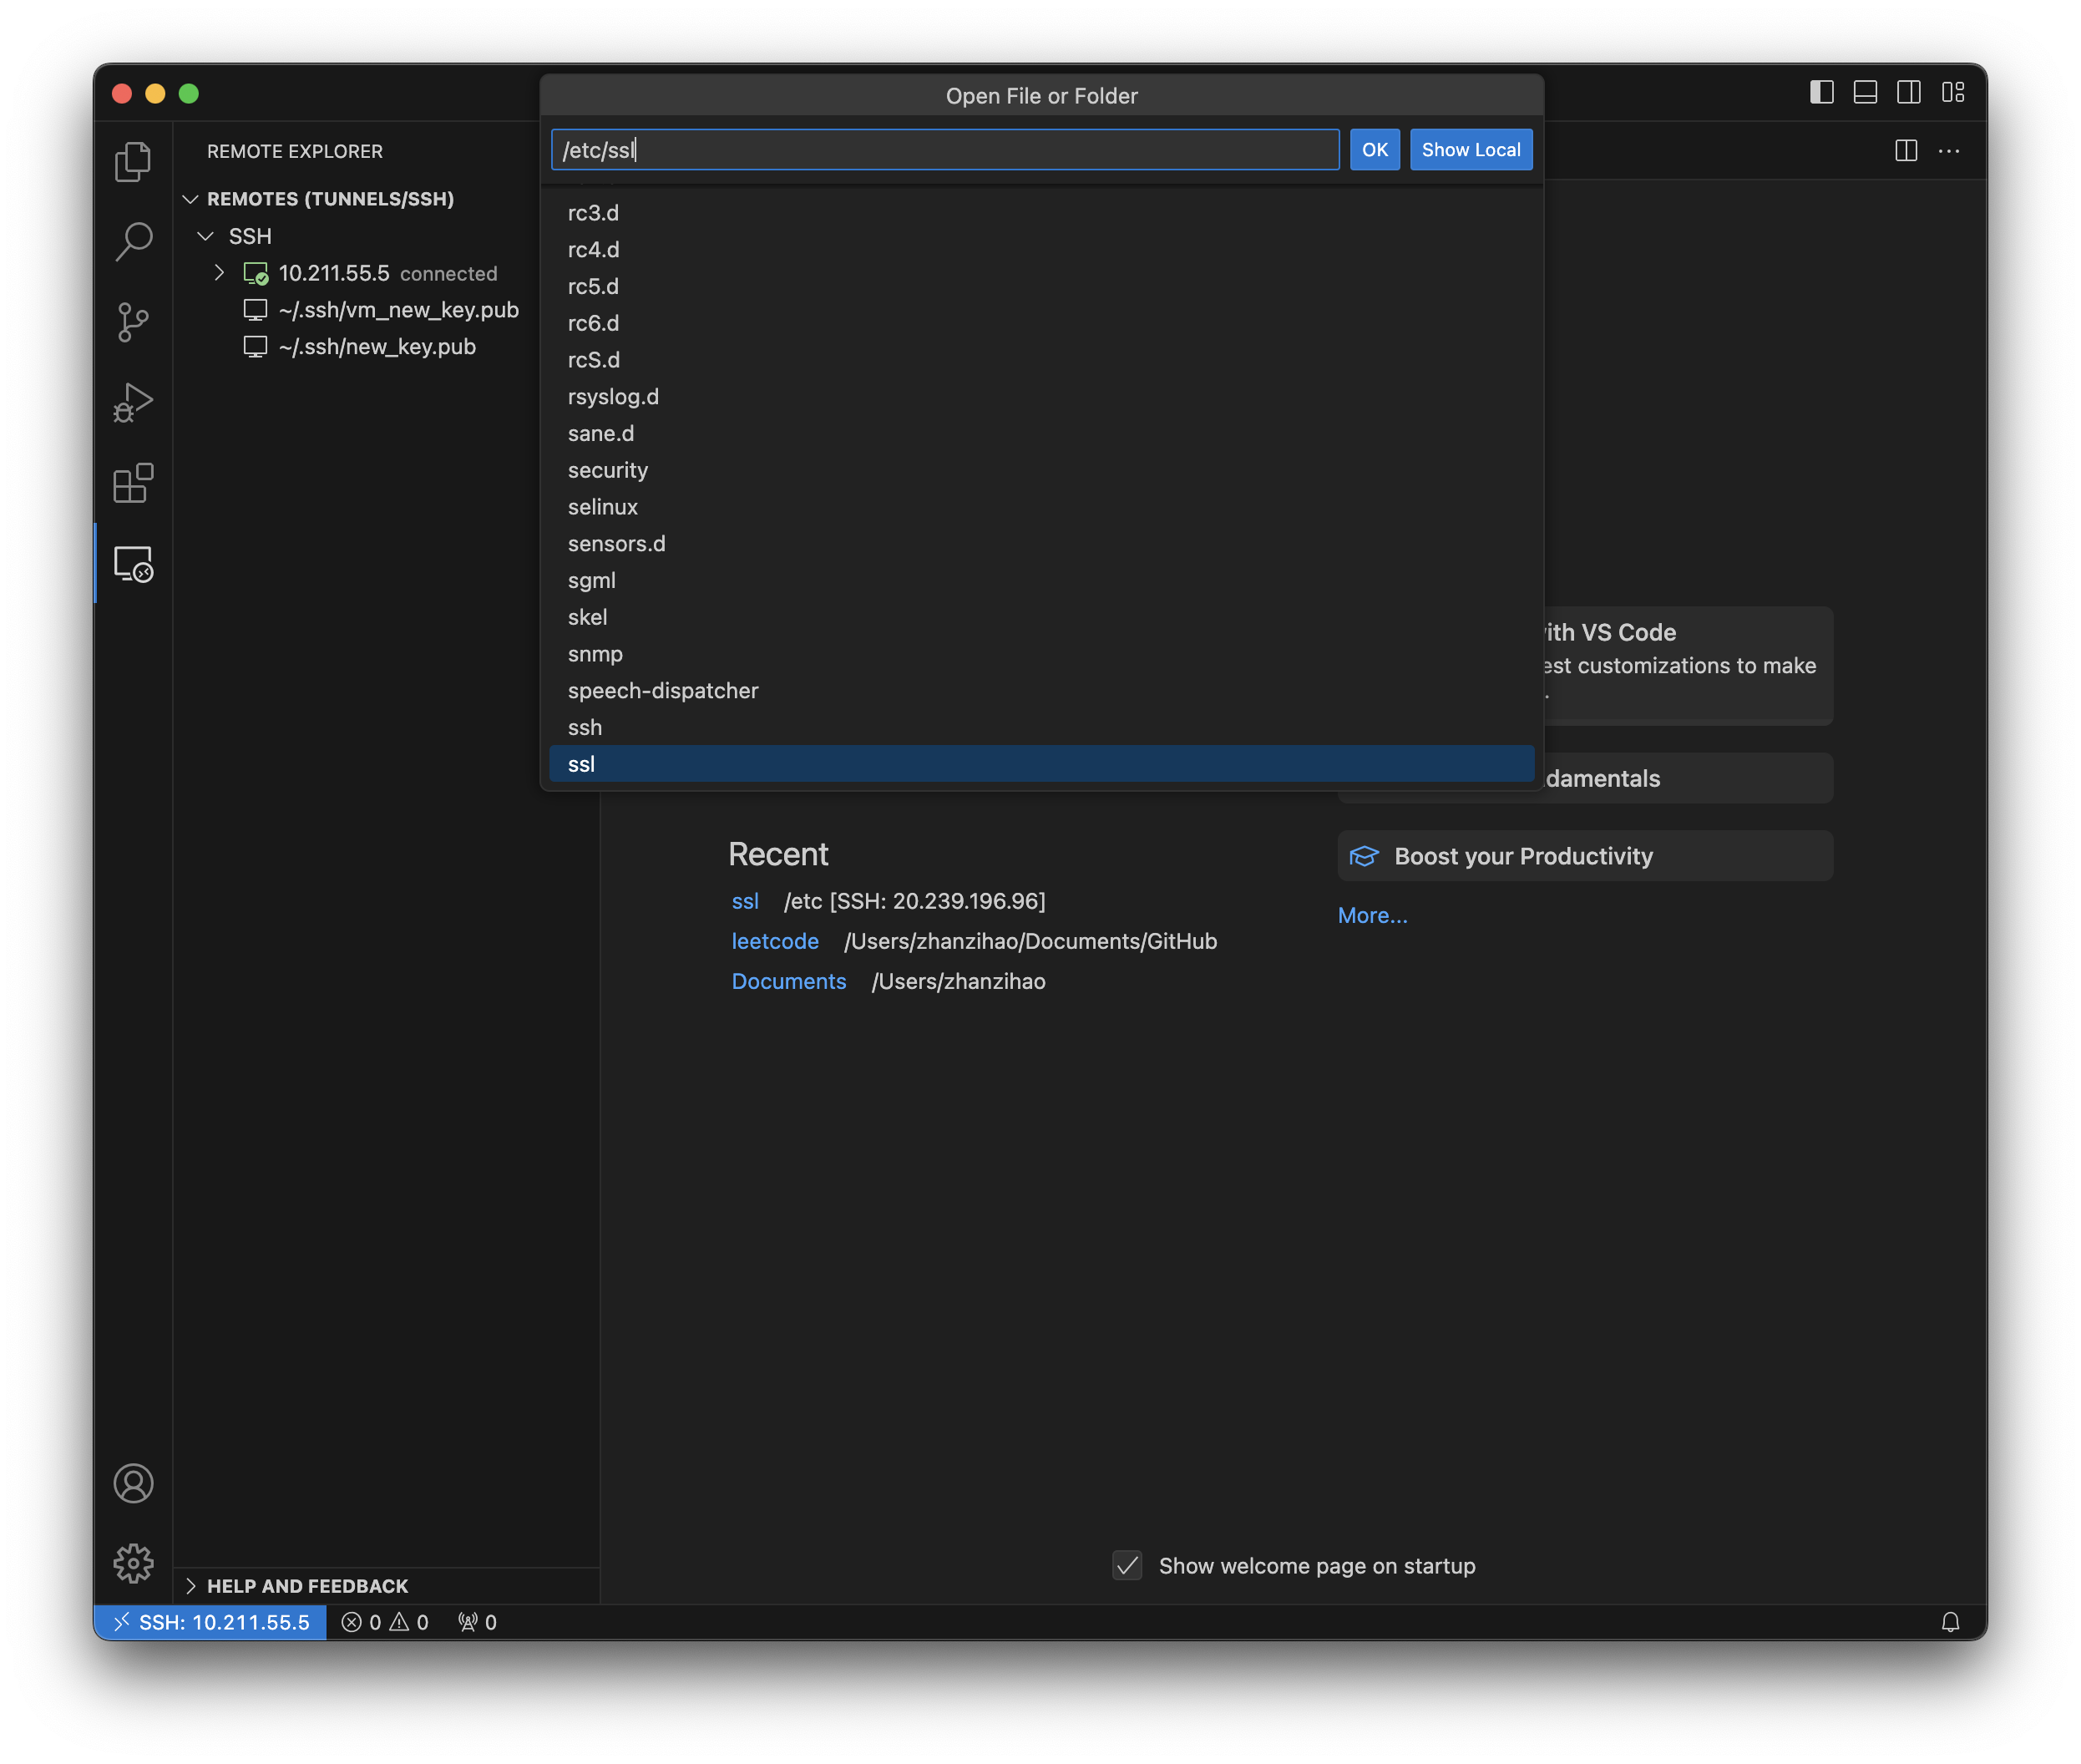
Task: Open the Search view in activity bar
Action: tap(133, 241)
